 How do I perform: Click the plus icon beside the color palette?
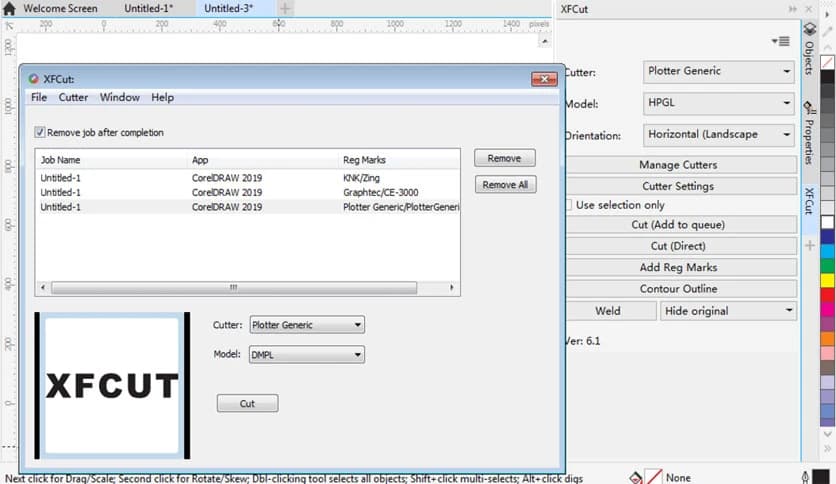(809, 245)
